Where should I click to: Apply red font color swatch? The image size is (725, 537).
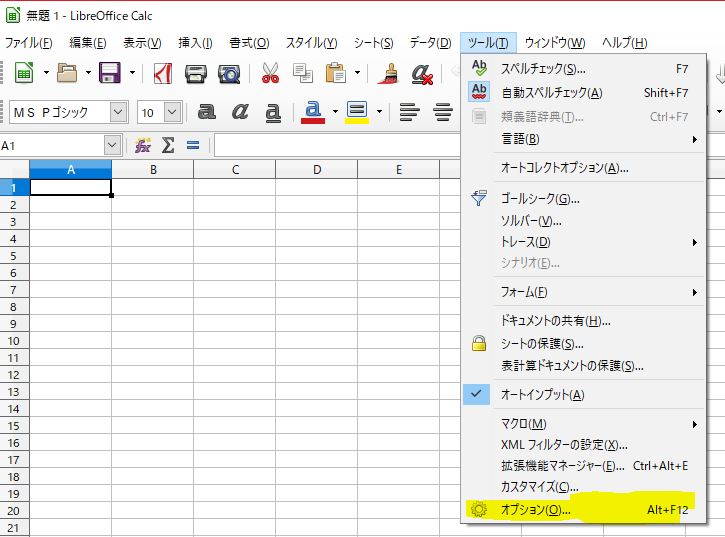[313, 121]
